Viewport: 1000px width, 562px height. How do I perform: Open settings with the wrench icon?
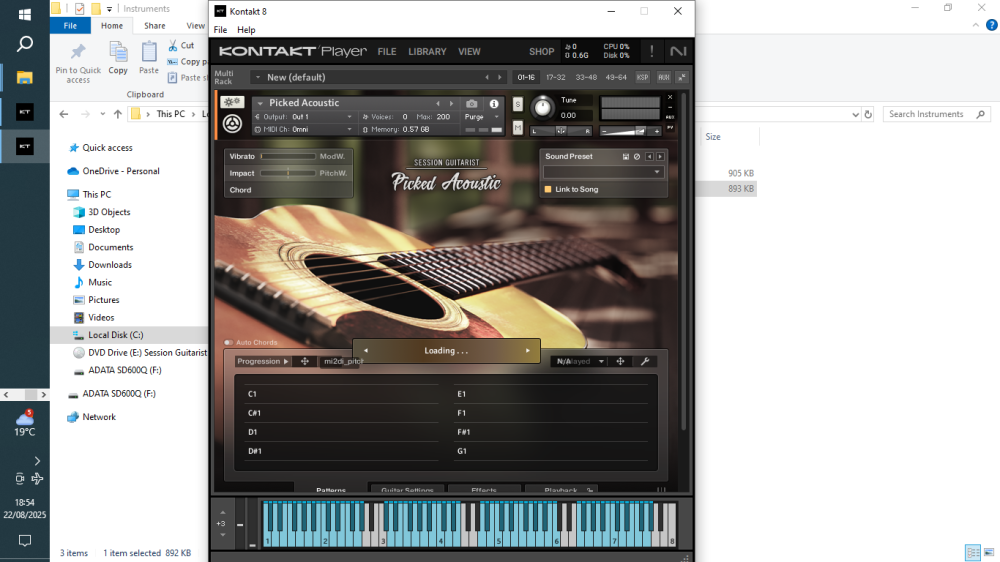click(x=645, y=361)
